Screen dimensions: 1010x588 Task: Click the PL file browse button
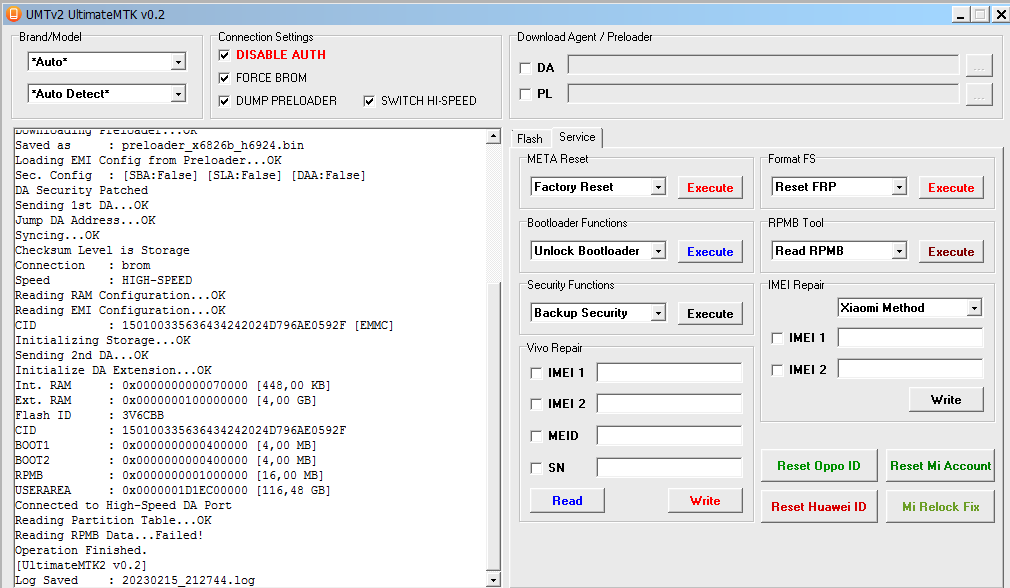978,94
